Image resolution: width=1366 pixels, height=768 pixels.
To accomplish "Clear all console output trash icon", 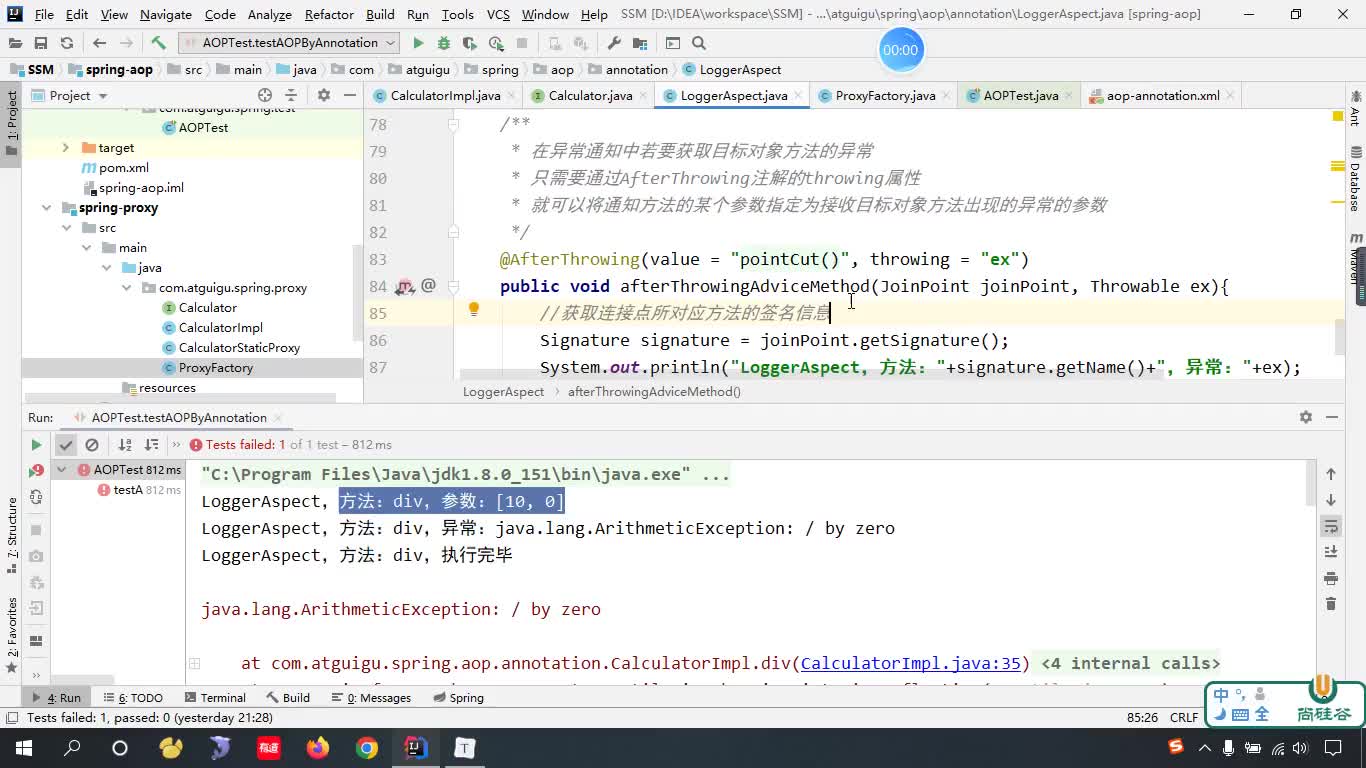I will coord(1331,603).
